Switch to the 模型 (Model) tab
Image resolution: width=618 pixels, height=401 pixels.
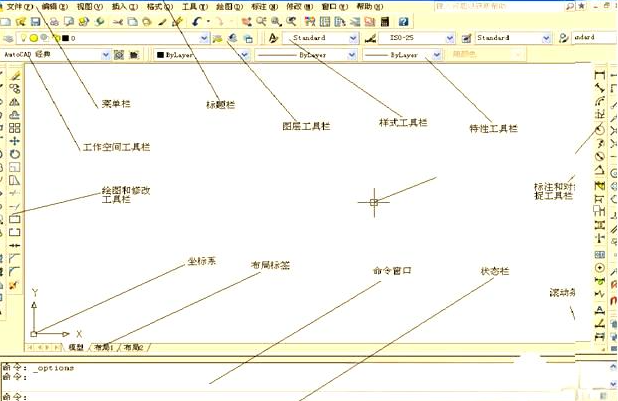click(x=75, y=347)
